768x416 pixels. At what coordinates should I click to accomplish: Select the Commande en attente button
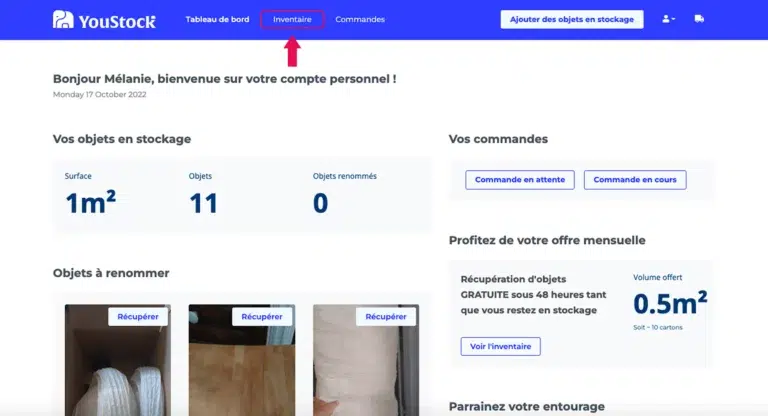click(x=520, y=180)
